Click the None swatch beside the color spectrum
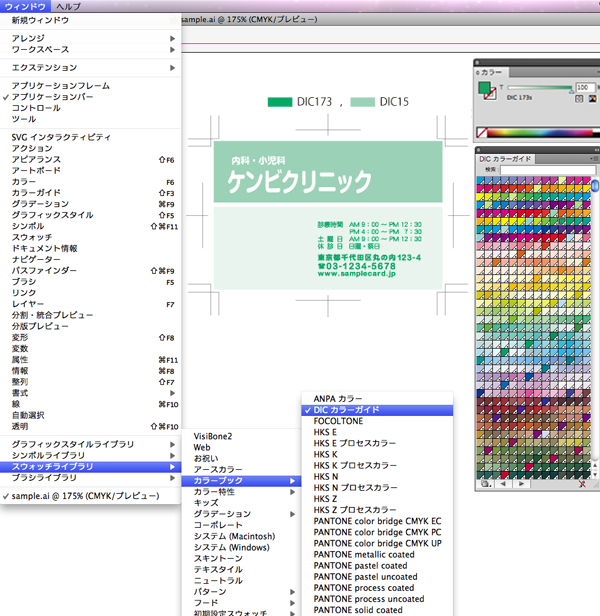The width and height of the screenshot is (600, 616). pyautogui.click(x=482, y=132)
